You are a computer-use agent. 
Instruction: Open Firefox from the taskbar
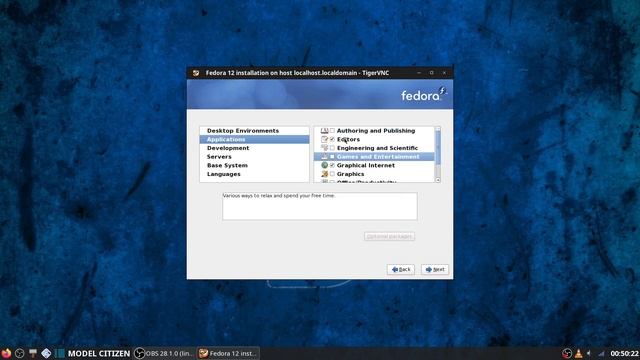click(6, 353)
